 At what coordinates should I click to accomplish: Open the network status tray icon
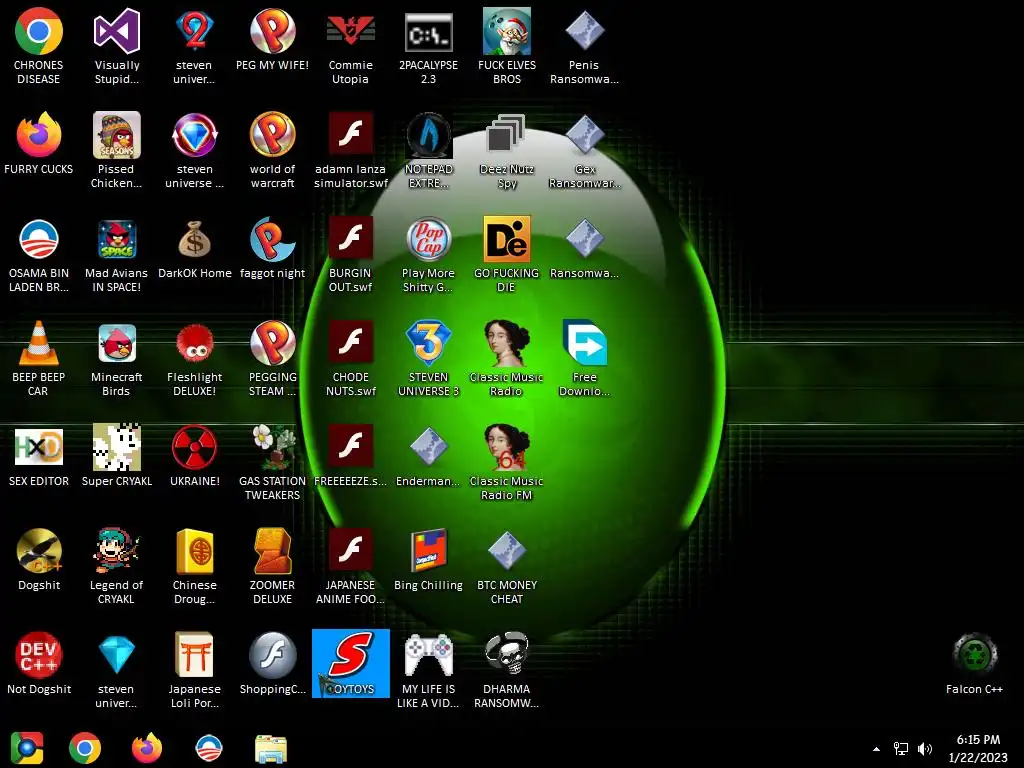coord(901,749)
